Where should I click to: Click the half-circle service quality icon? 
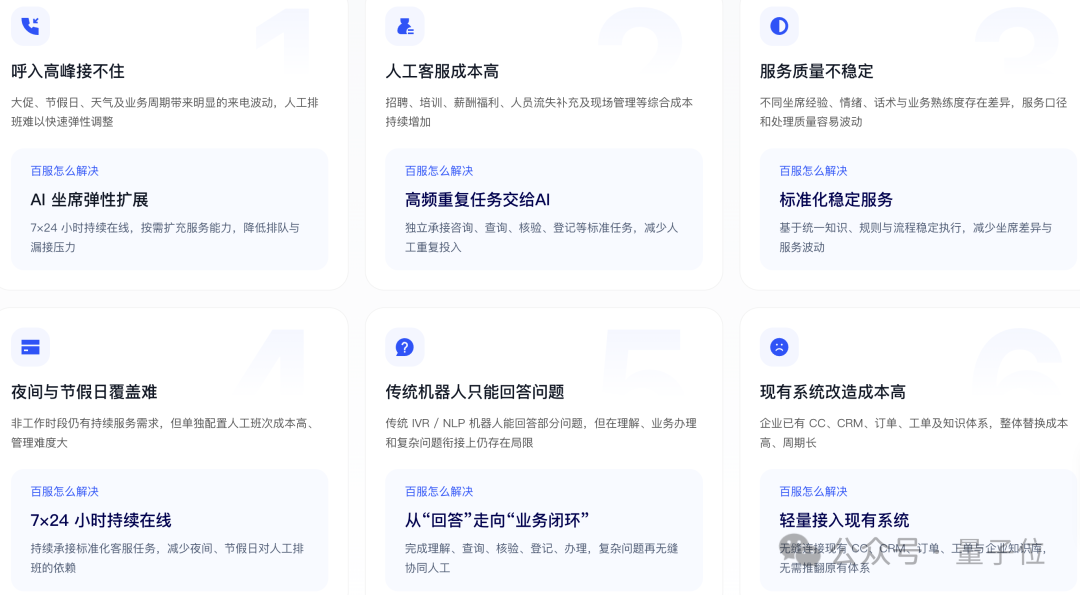pos(779,26)
